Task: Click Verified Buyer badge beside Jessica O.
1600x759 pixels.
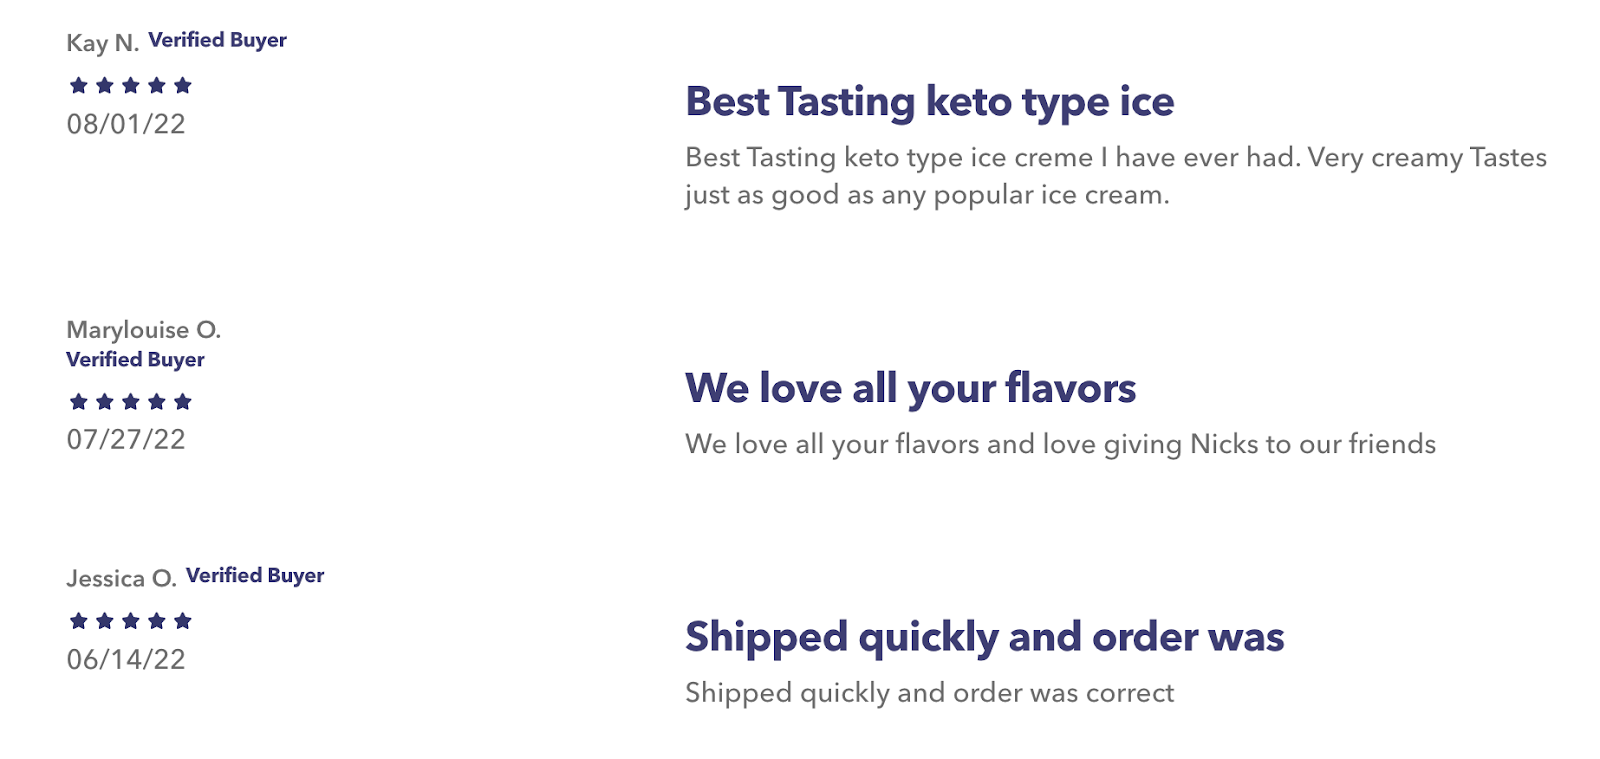Action: 255,576
